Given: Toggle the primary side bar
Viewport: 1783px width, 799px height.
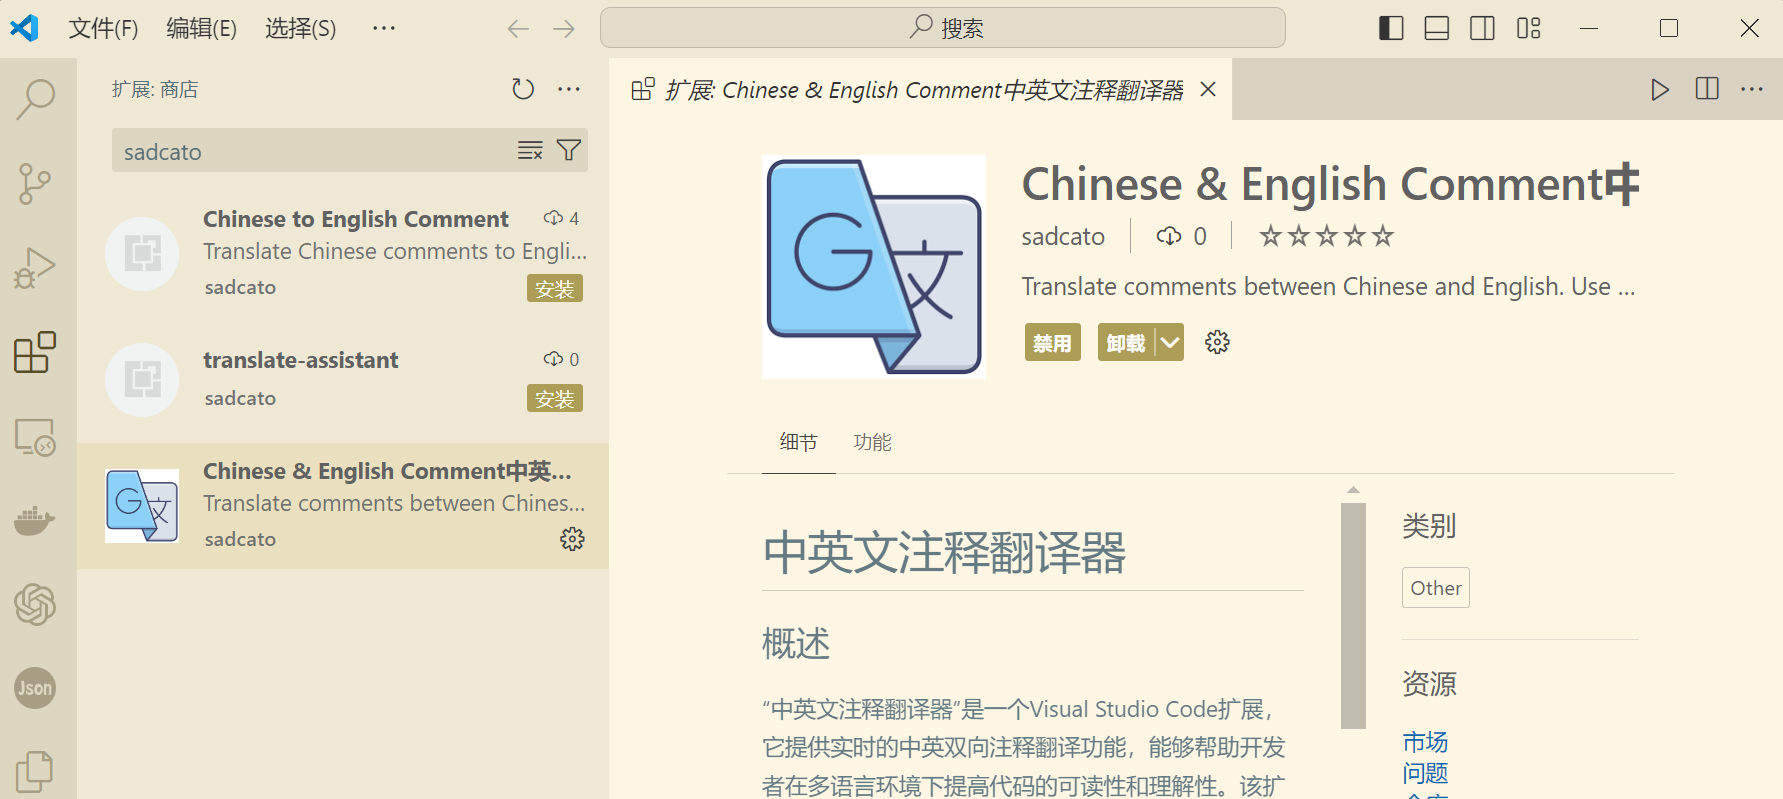Looking at the screenshot, I should [1391, 28].
